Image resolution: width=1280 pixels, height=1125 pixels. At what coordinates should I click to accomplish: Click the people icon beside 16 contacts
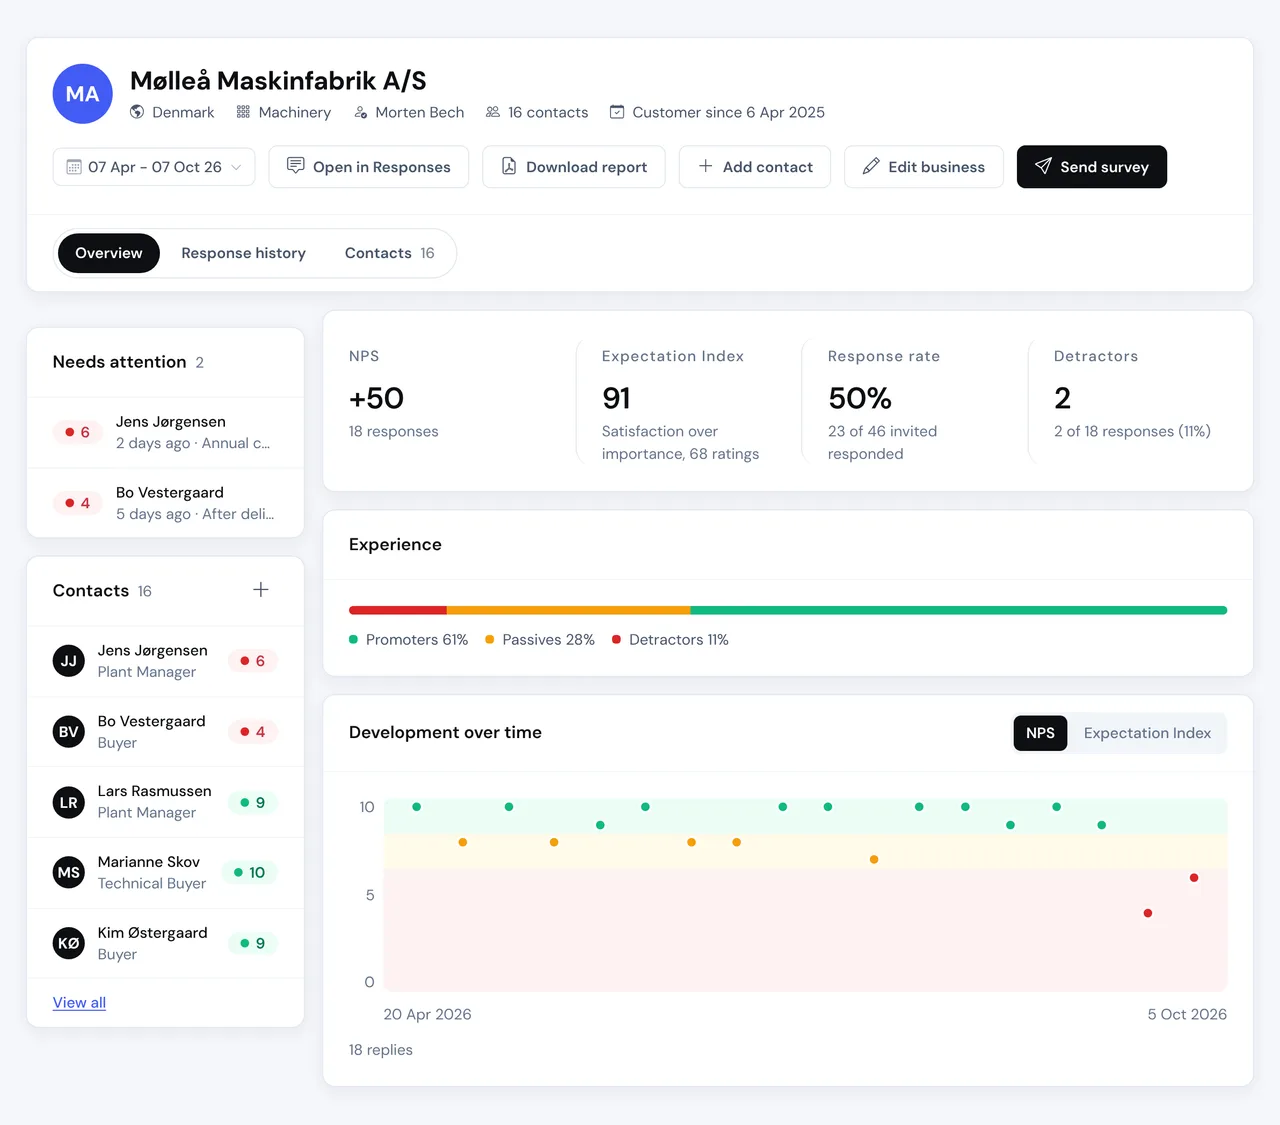[493, 112]
